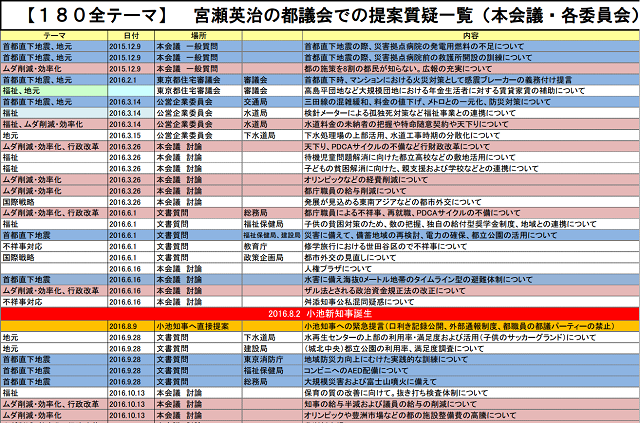Click the 交通局 cell

272,102
